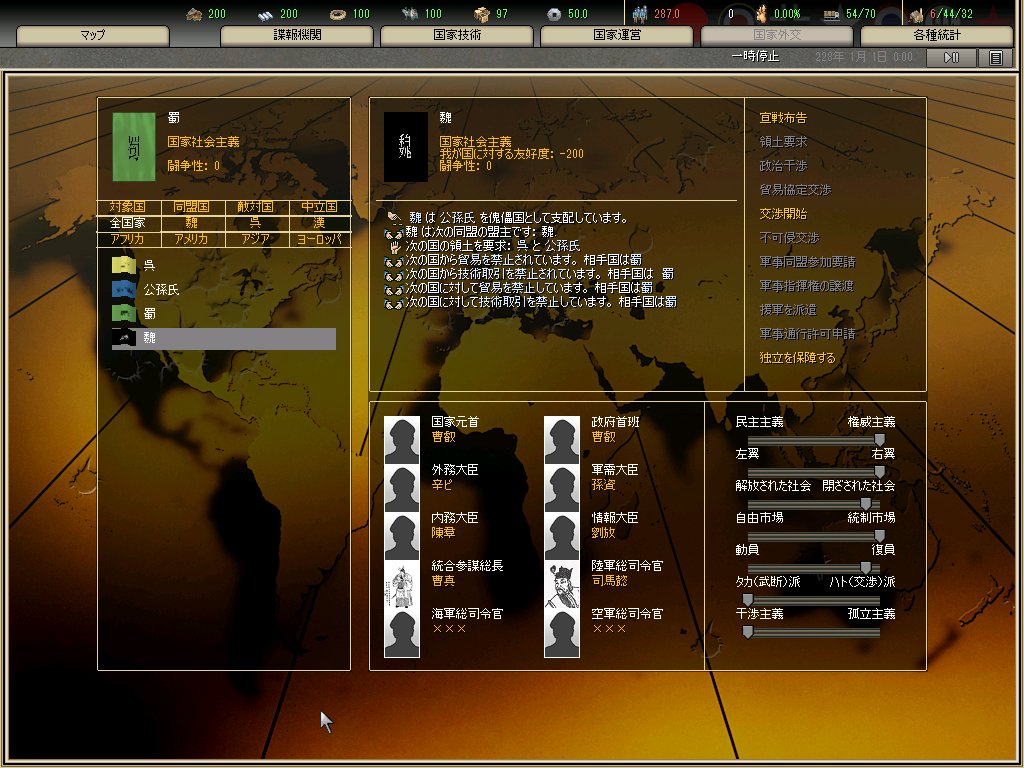Click the rare materials icon showing 100

(x=338, y=14)
